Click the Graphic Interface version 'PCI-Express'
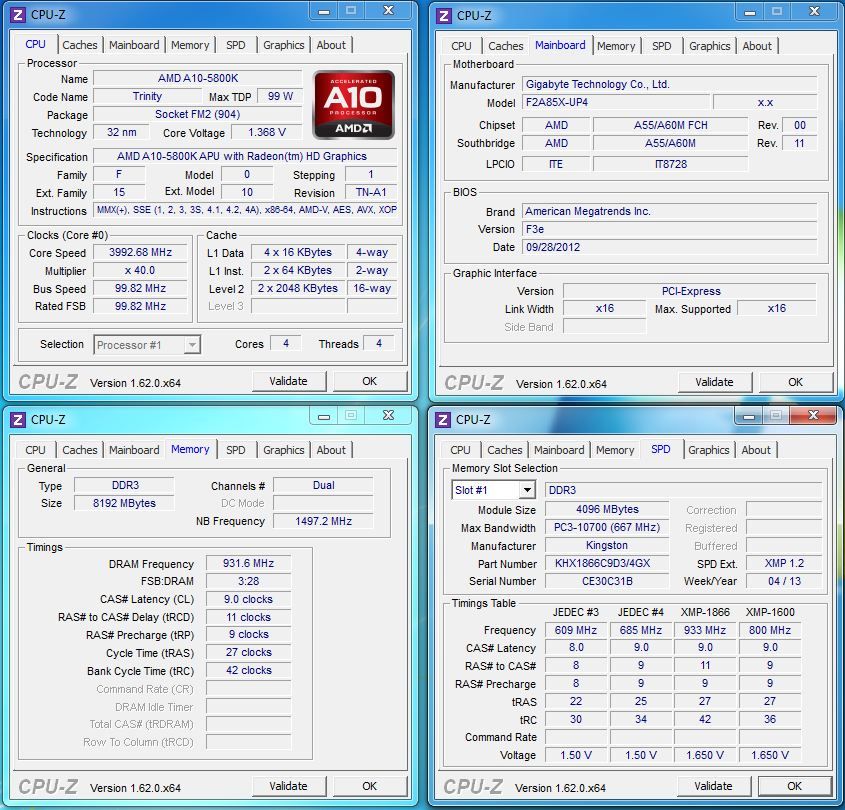This screenshot has width=845, height=810. coord(690,291)
